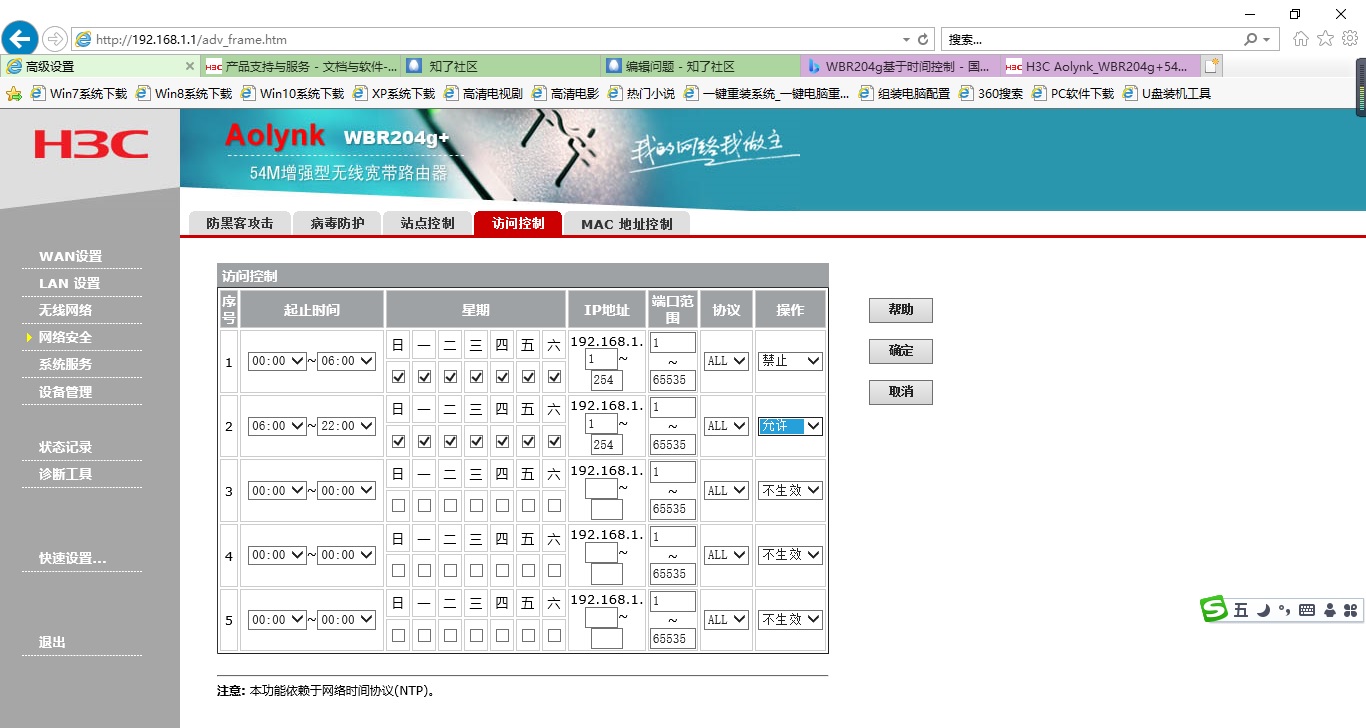Switch to the MAC 地址控制 tab
Viewport: 1366px width, 728px height.
point(627,223)
